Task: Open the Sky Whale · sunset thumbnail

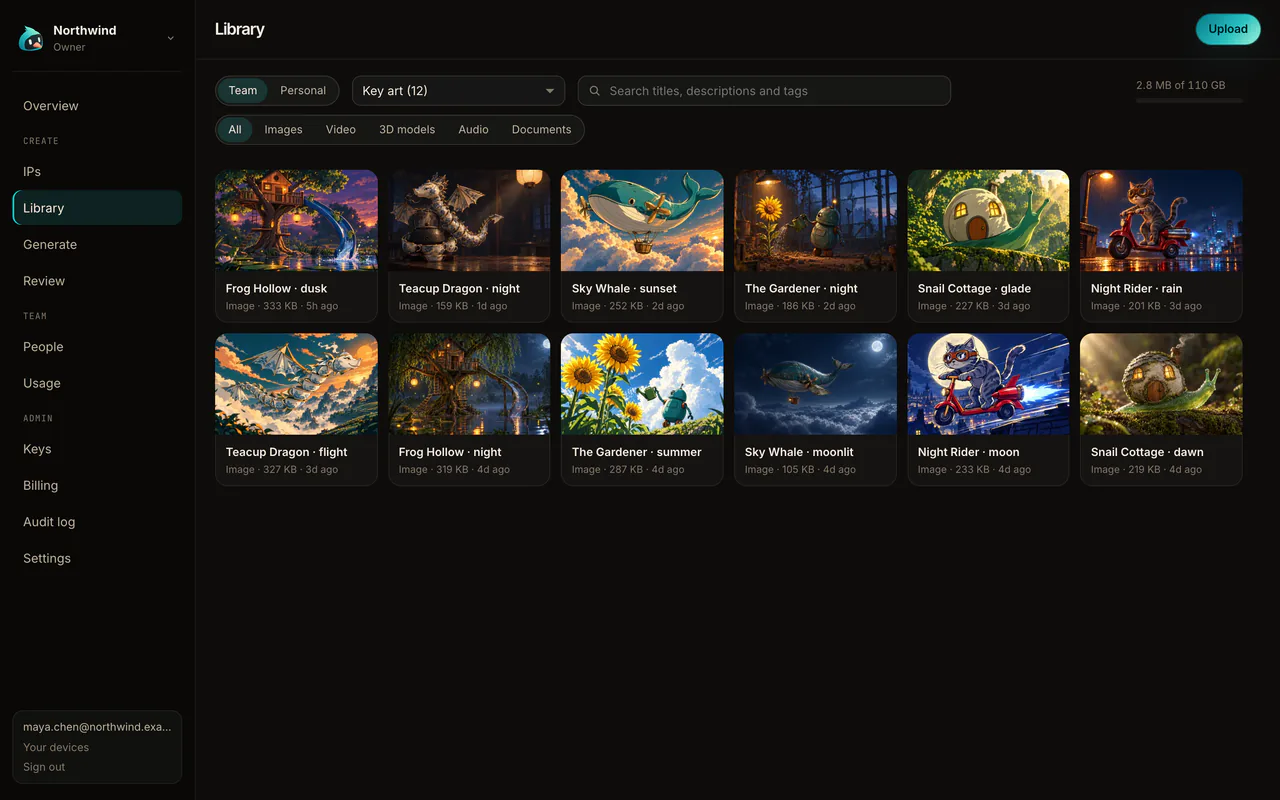Action: [x=642, y=220]
